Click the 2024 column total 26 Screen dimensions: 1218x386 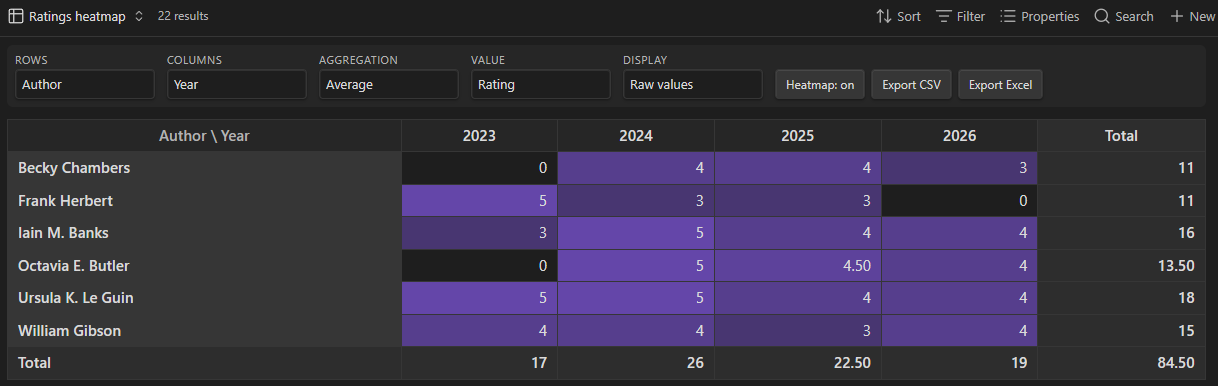(x=636, y=363)
